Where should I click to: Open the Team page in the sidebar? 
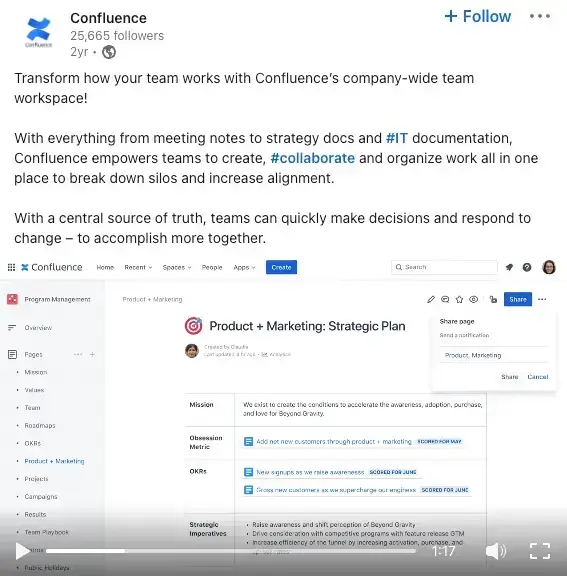pyautogui.click(x=32, y=408)
